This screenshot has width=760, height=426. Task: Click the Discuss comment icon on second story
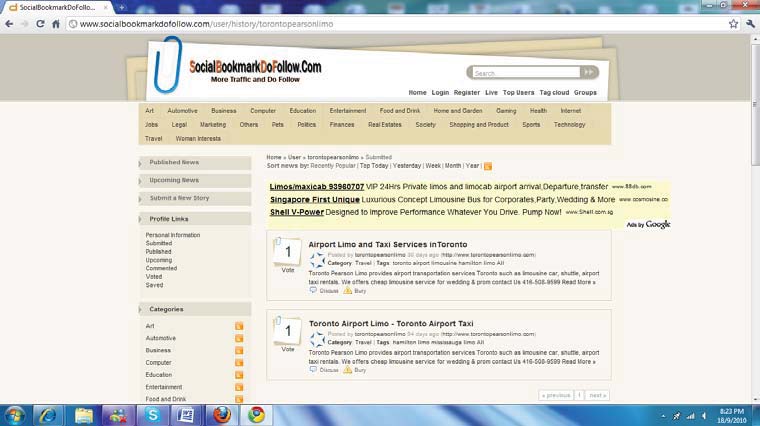313,370
